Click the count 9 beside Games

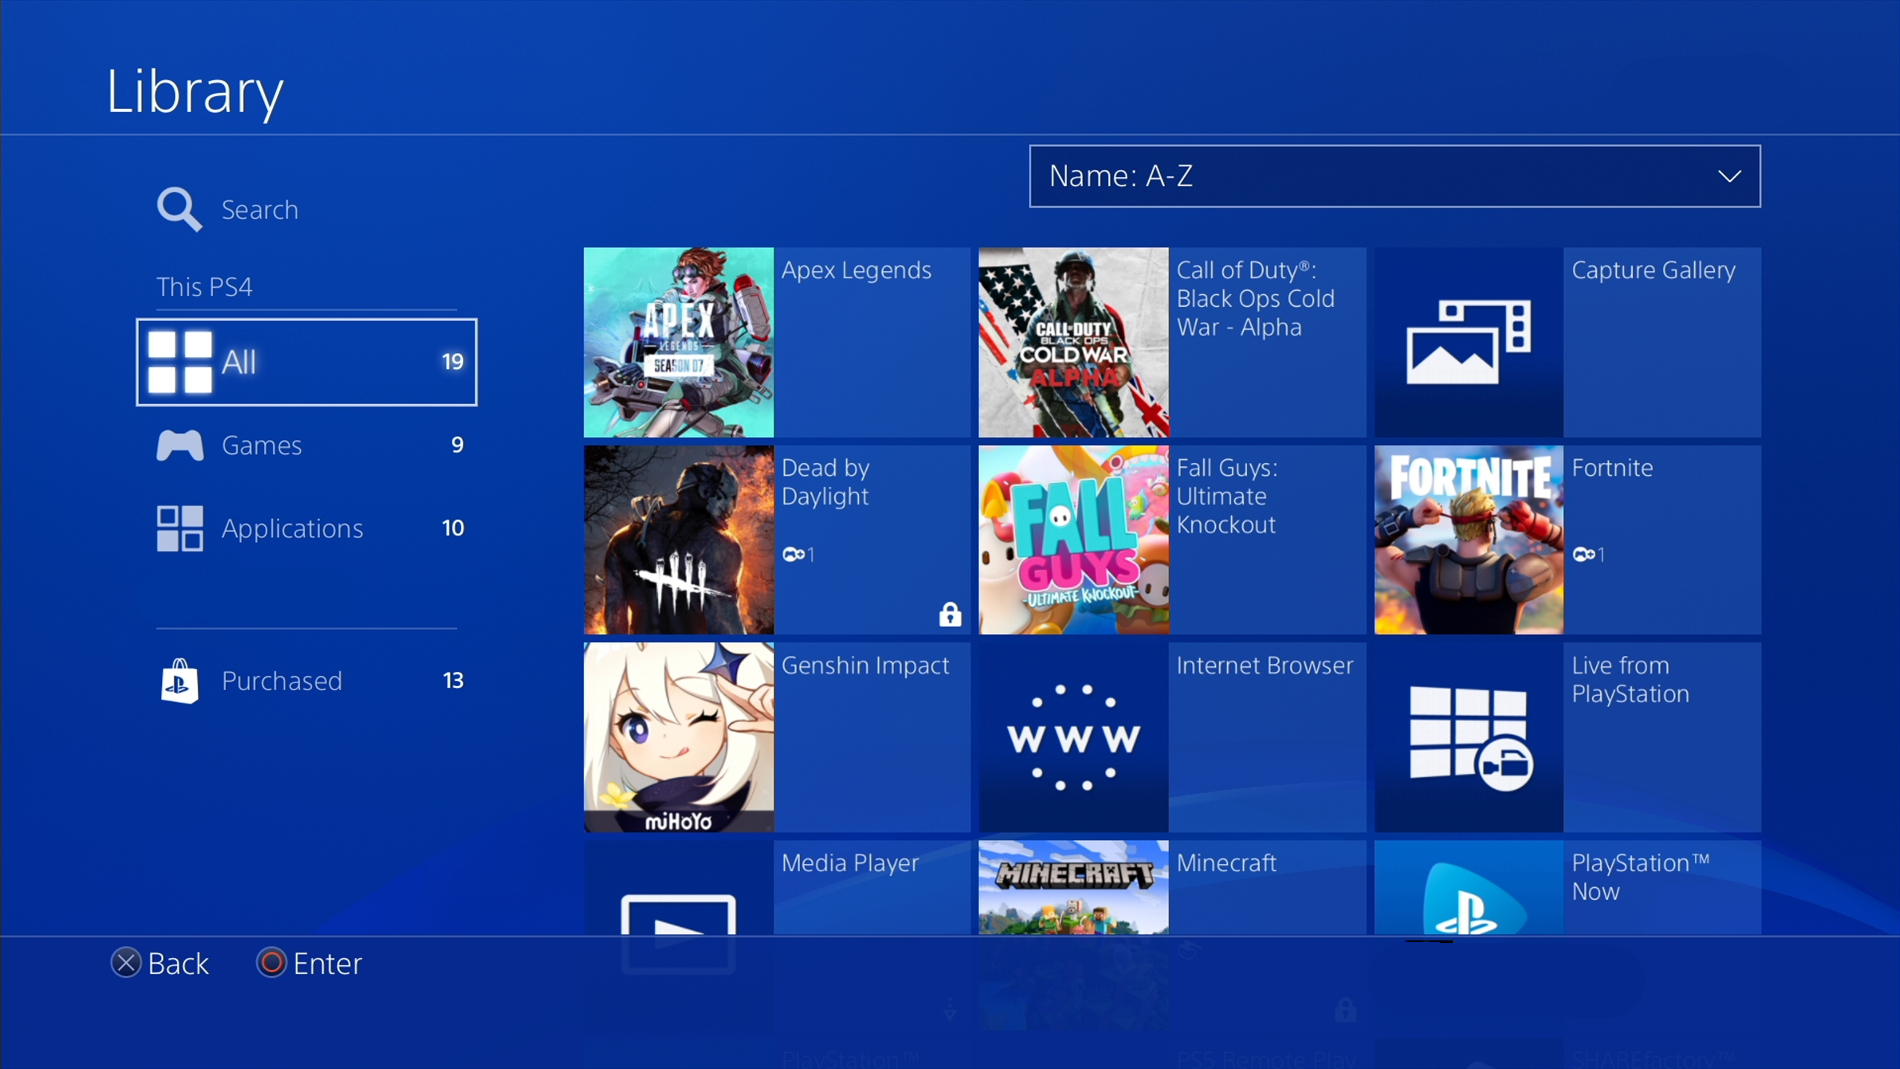tap(457, 445)
